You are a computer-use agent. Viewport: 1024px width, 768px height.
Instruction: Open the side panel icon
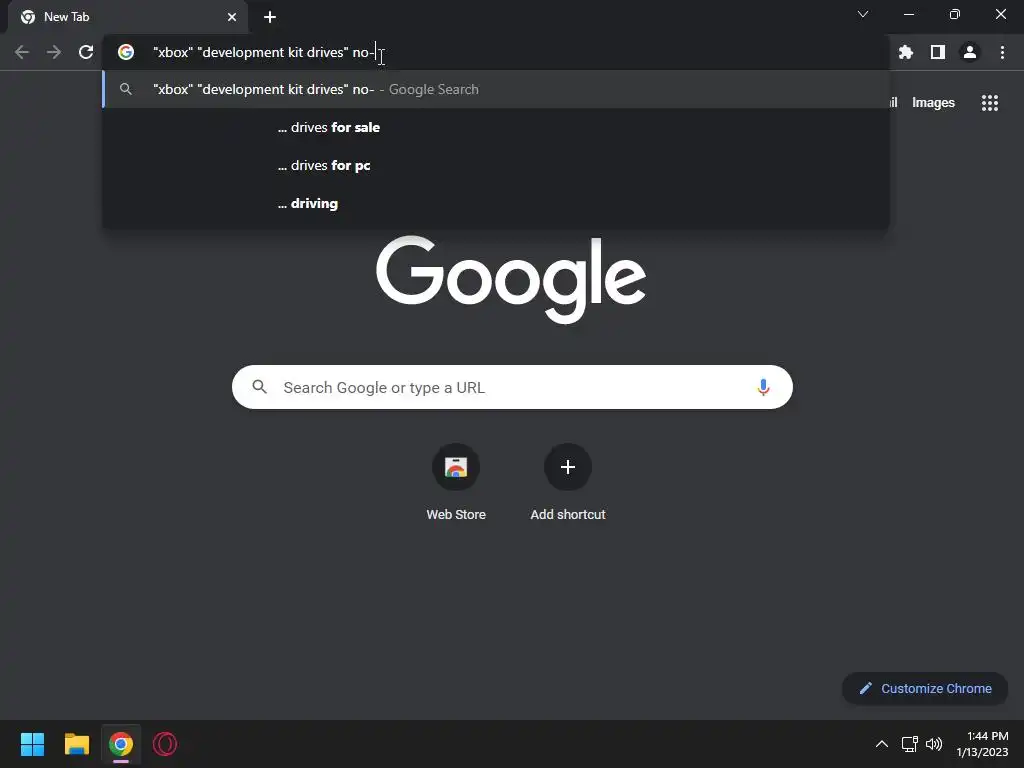(x=938, y=52)
